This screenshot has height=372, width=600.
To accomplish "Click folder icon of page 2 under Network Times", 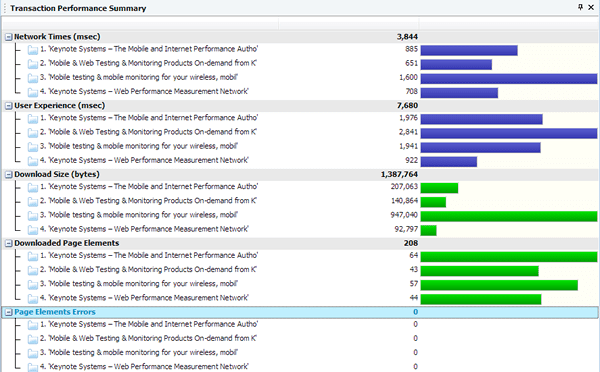I will (33, 64).
